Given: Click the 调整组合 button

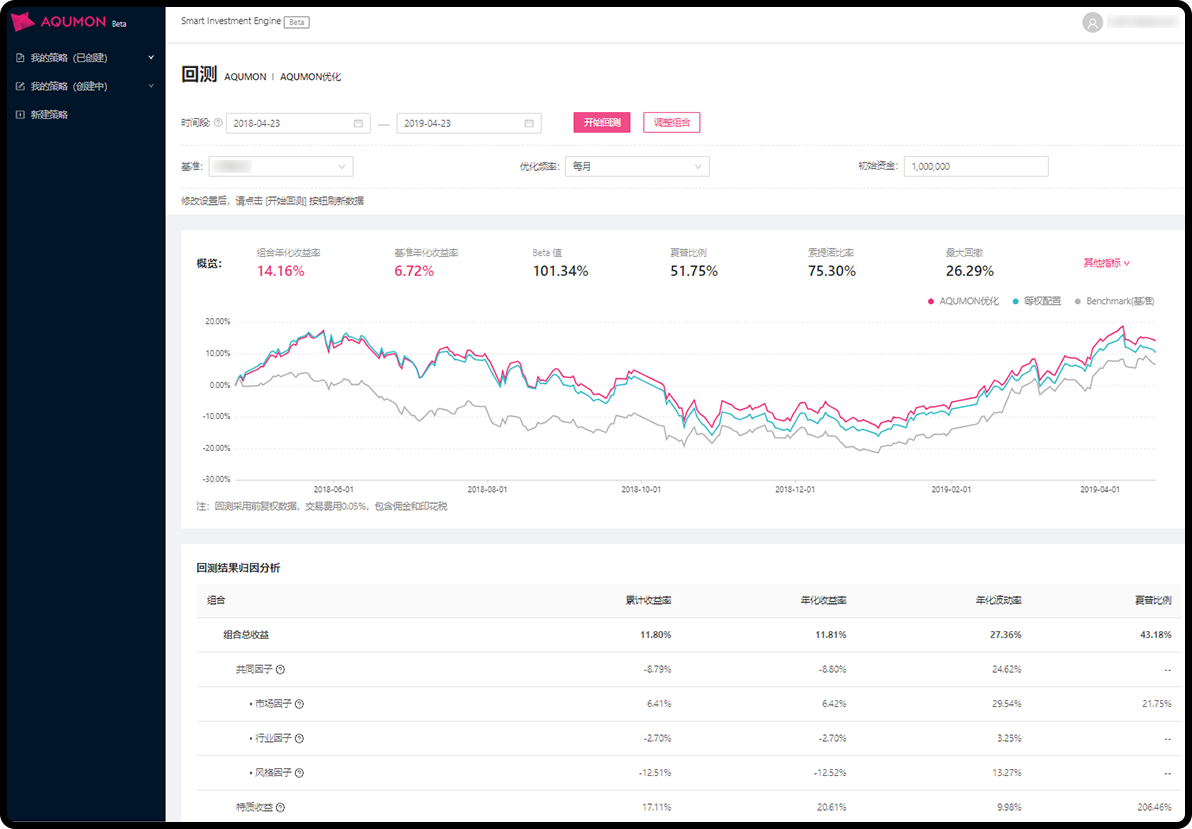Looking at the screenshot, I should [x=671, y=122].
